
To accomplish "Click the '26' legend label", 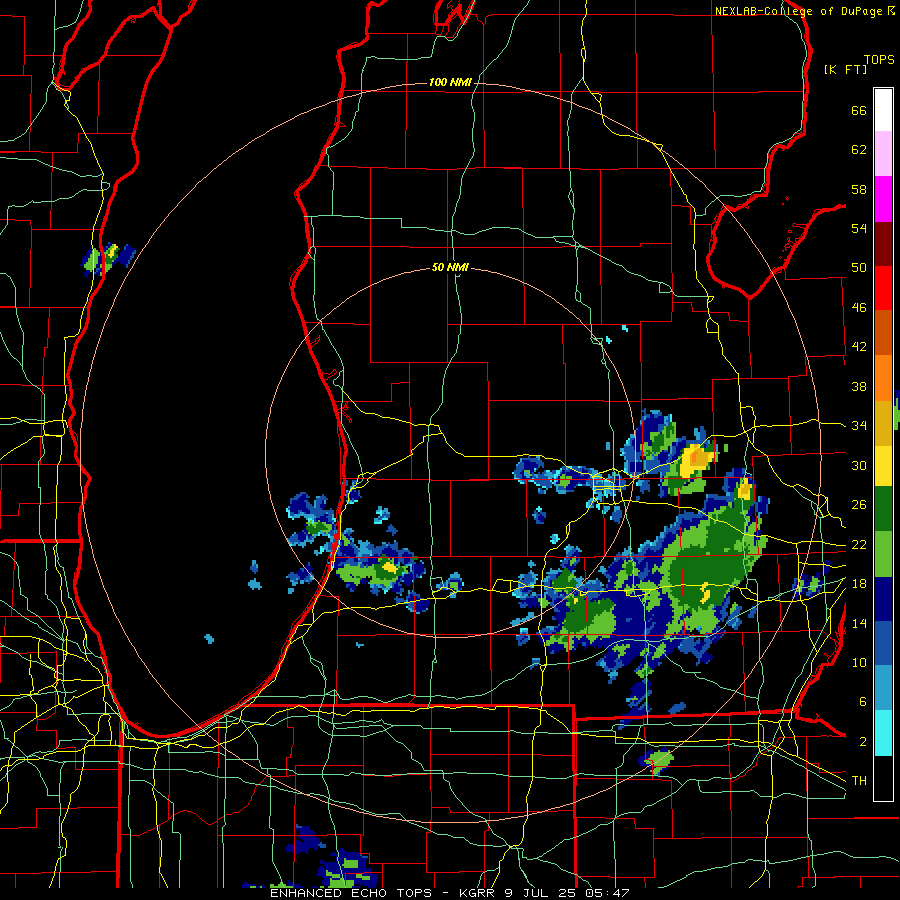I will (859, 505).
